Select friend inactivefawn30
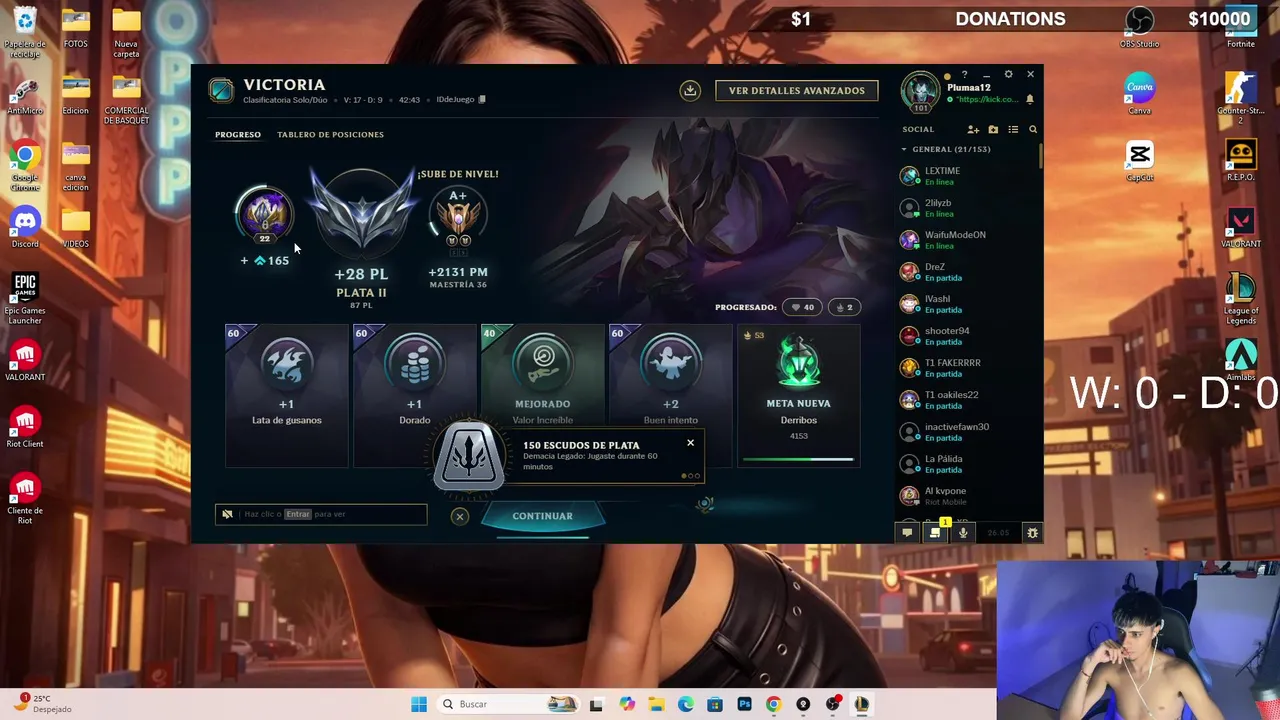The width and height of the screenshot is (1280, 720). pos(965,432)
